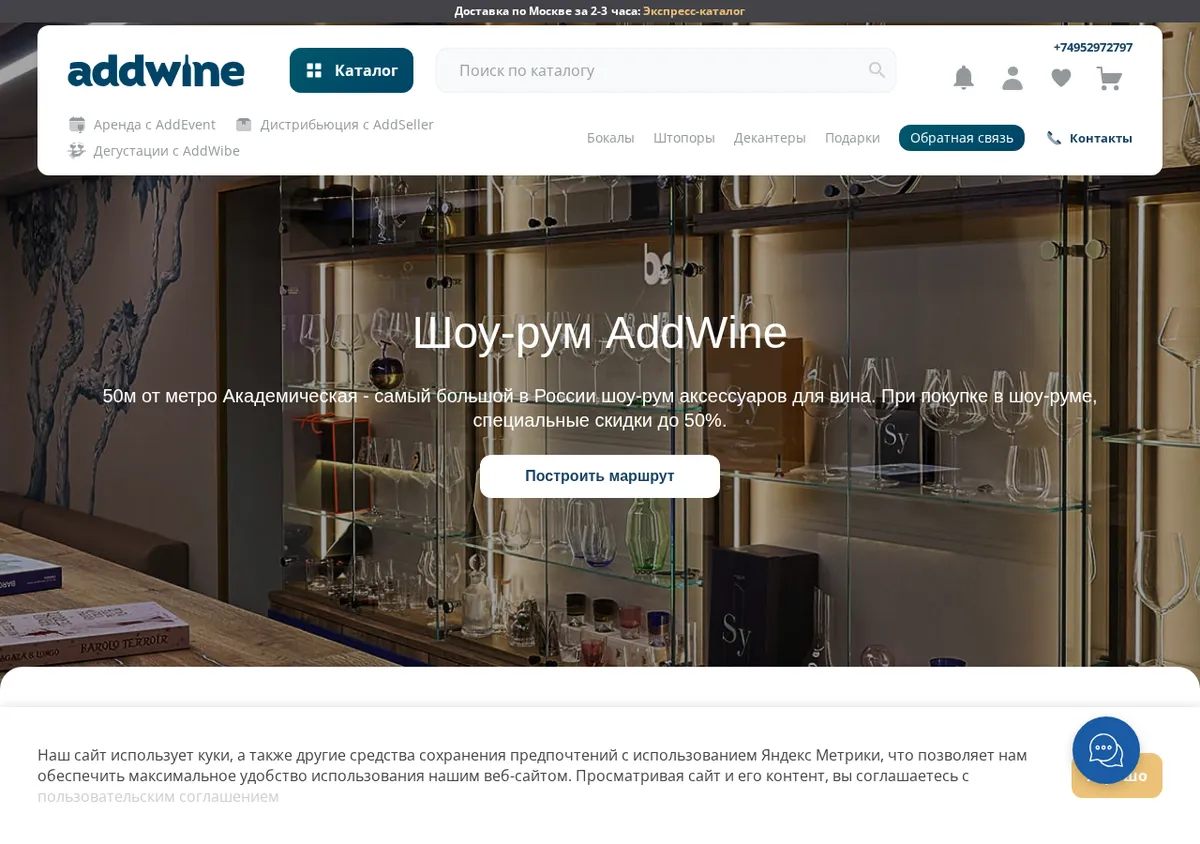Open the Подарки category
Image resolution: width=1200 pixels, height=844 pixels.
coord(852,138)
